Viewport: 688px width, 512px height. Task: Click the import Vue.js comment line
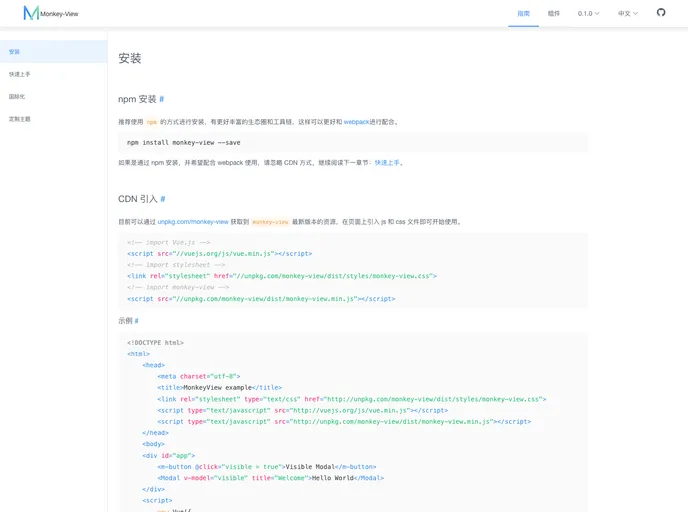click(168, 243)
